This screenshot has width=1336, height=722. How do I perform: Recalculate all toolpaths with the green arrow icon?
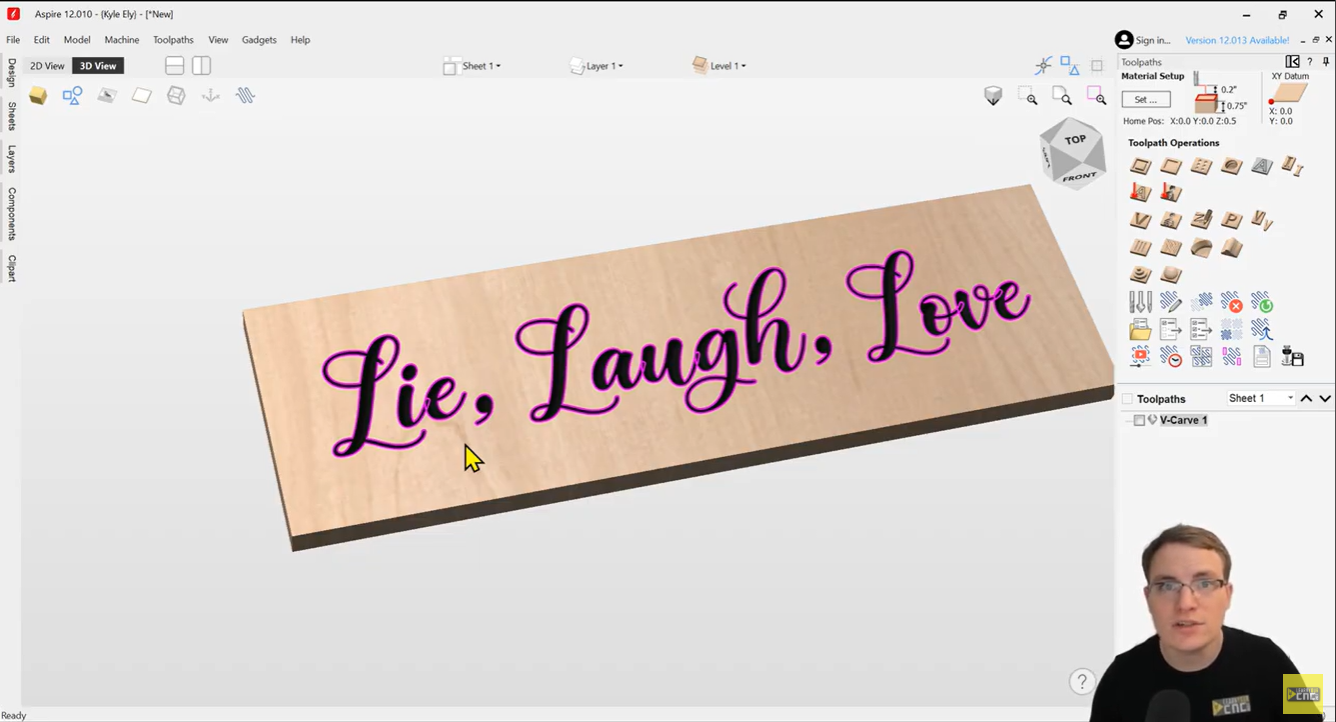(1262, 302)
